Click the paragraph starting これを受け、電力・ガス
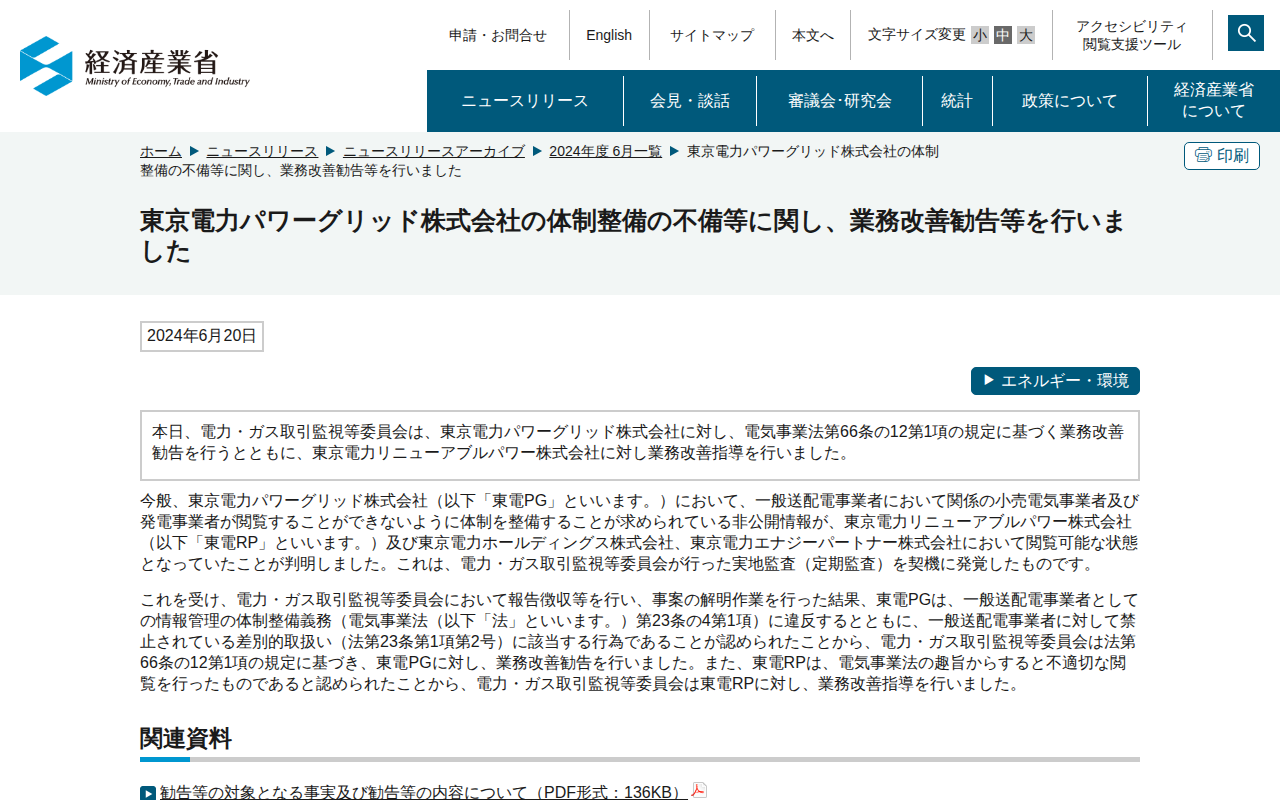1280x800 pixels. tap(640, 642)
